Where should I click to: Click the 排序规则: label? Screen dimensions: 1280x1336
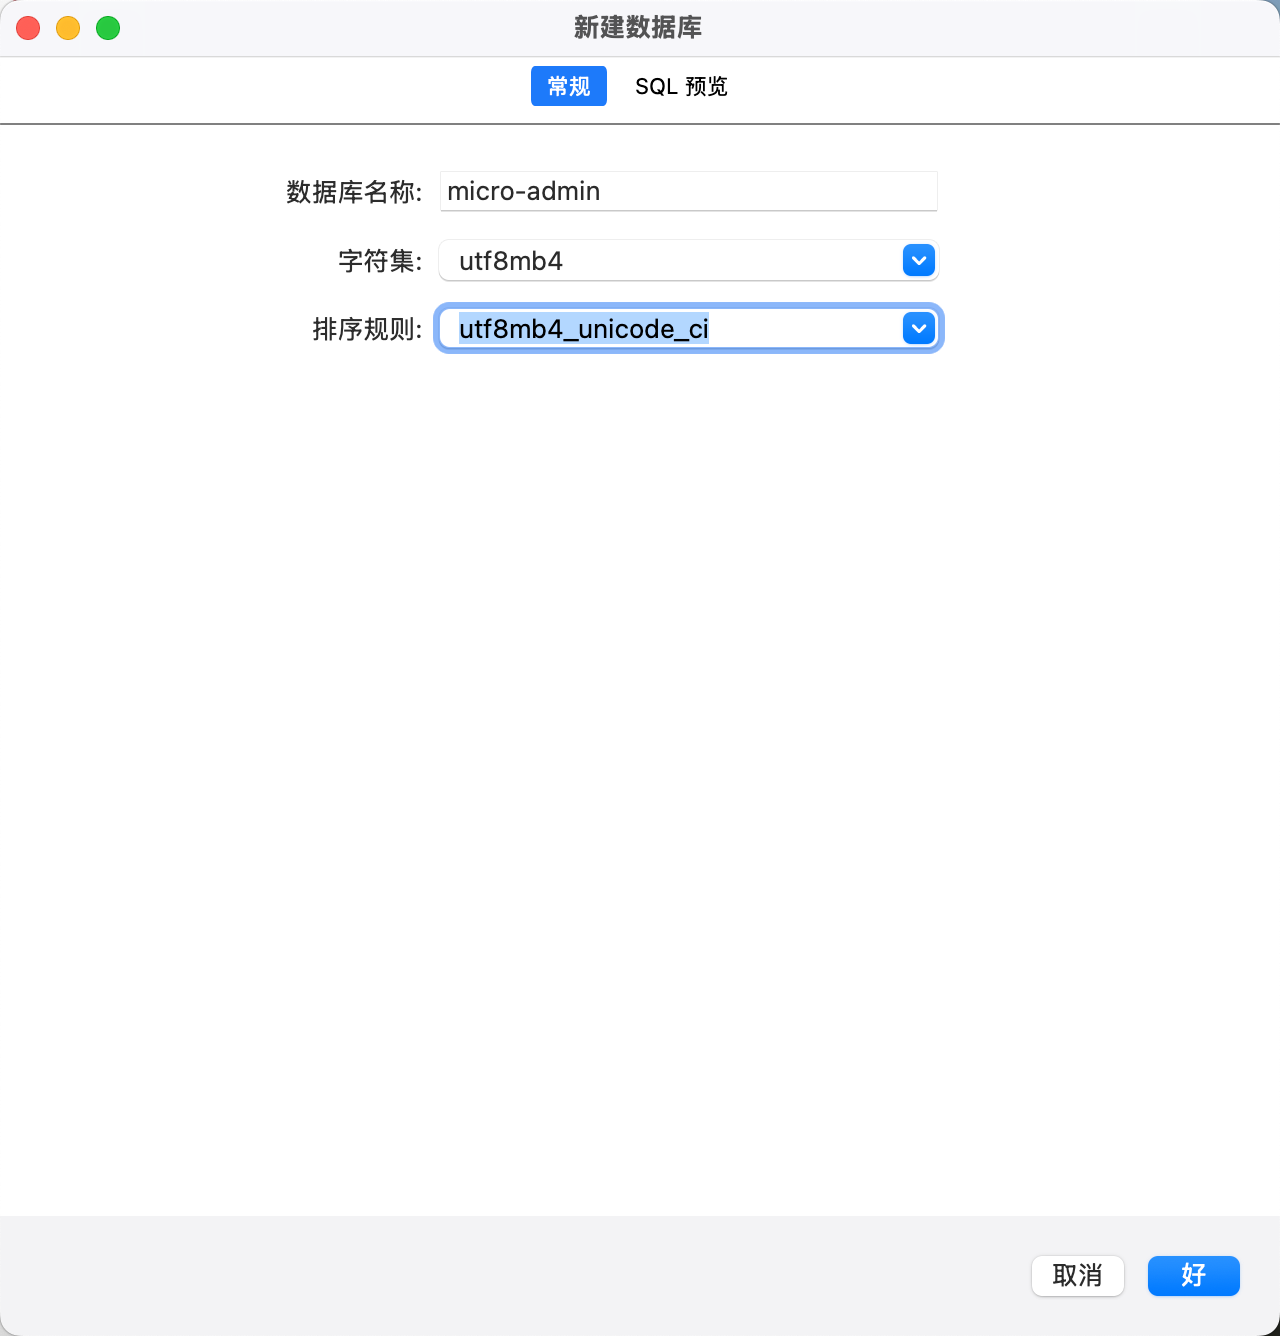pos(367,329)
